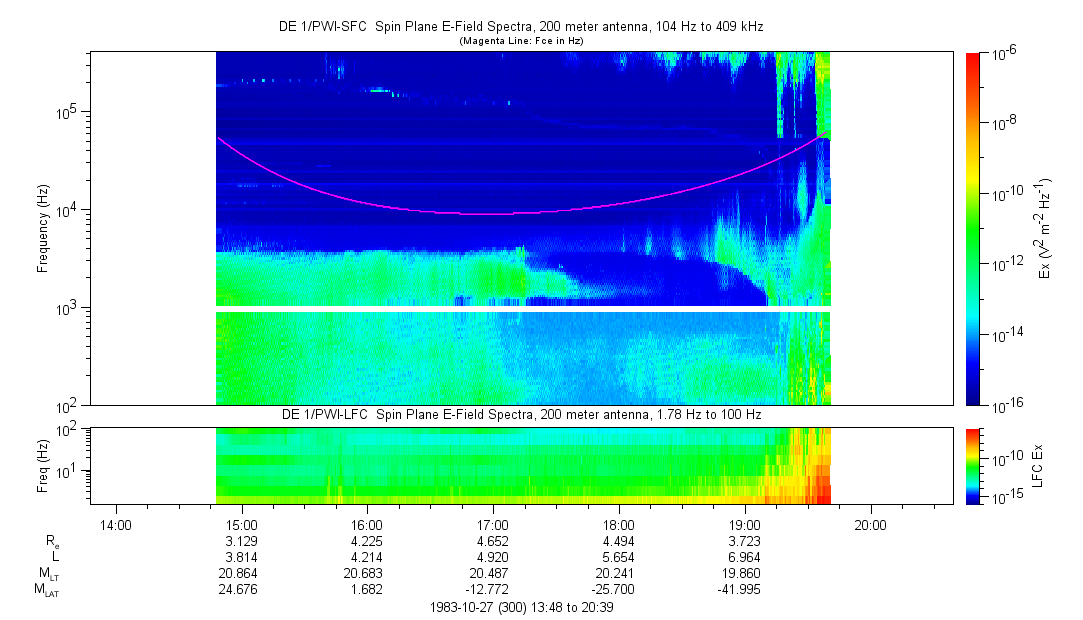Click the 20:00 time tick label
This screenshot has height=620, width=1083.
(x=870, y=525)
